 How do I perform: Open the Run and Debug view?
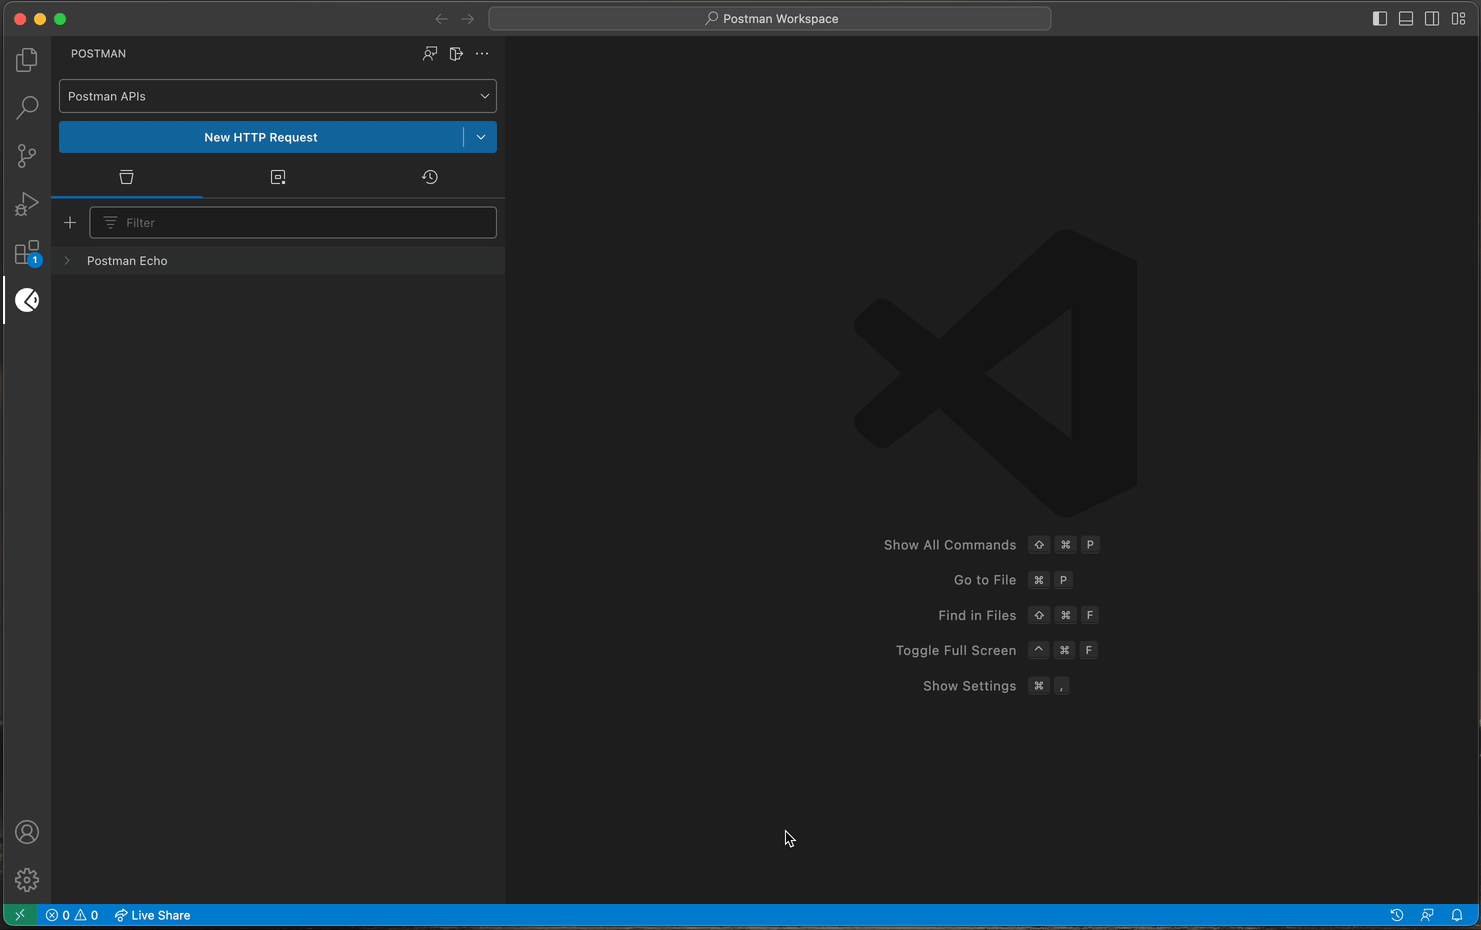pos(26,203)
